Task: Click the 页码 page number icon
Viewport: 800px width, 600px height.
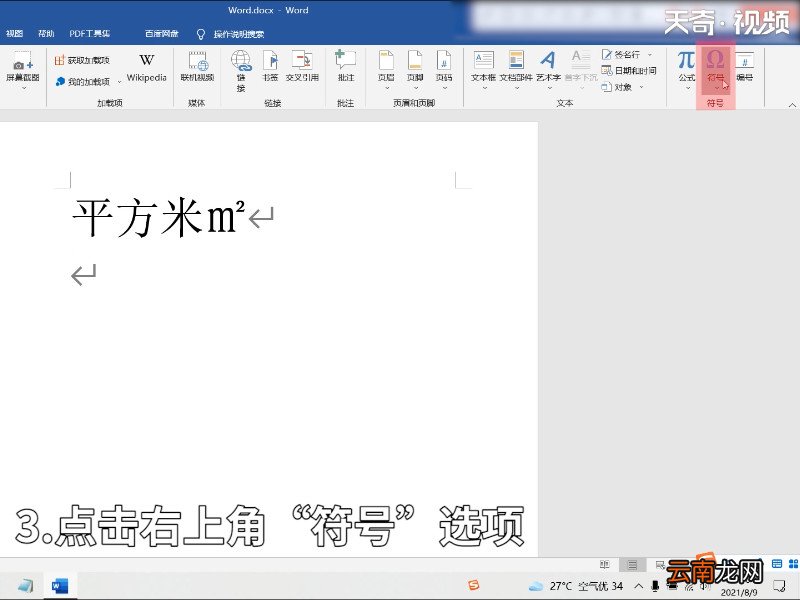Action: pyautogui.click(x=444, y=60)
